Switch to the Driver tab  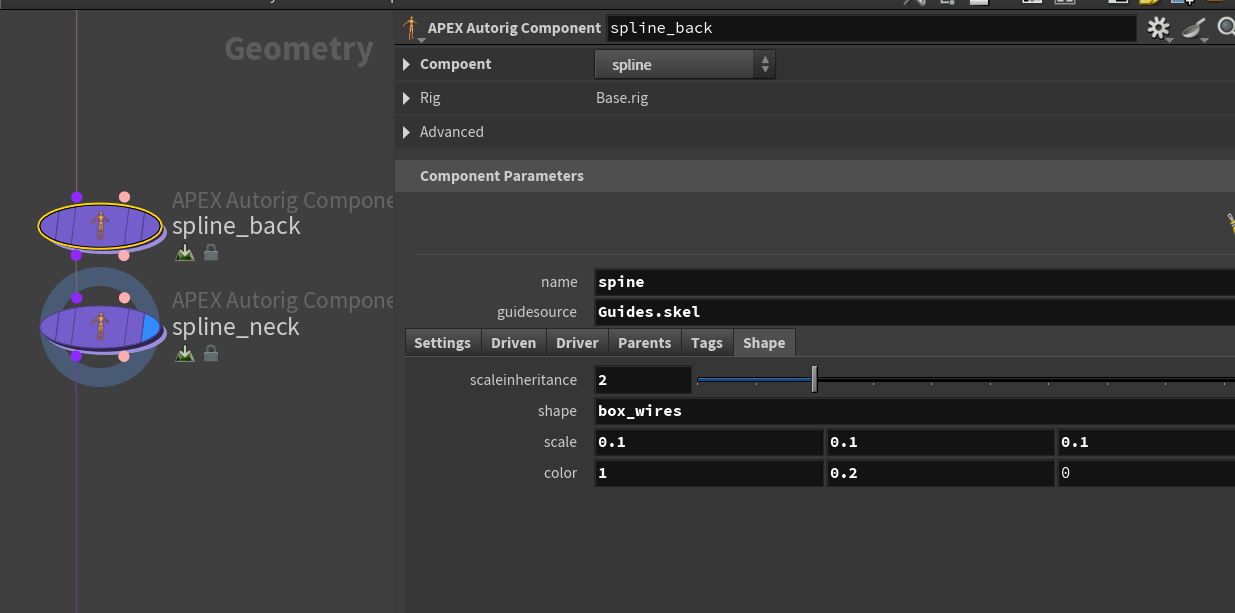click(x=577, y=343)
